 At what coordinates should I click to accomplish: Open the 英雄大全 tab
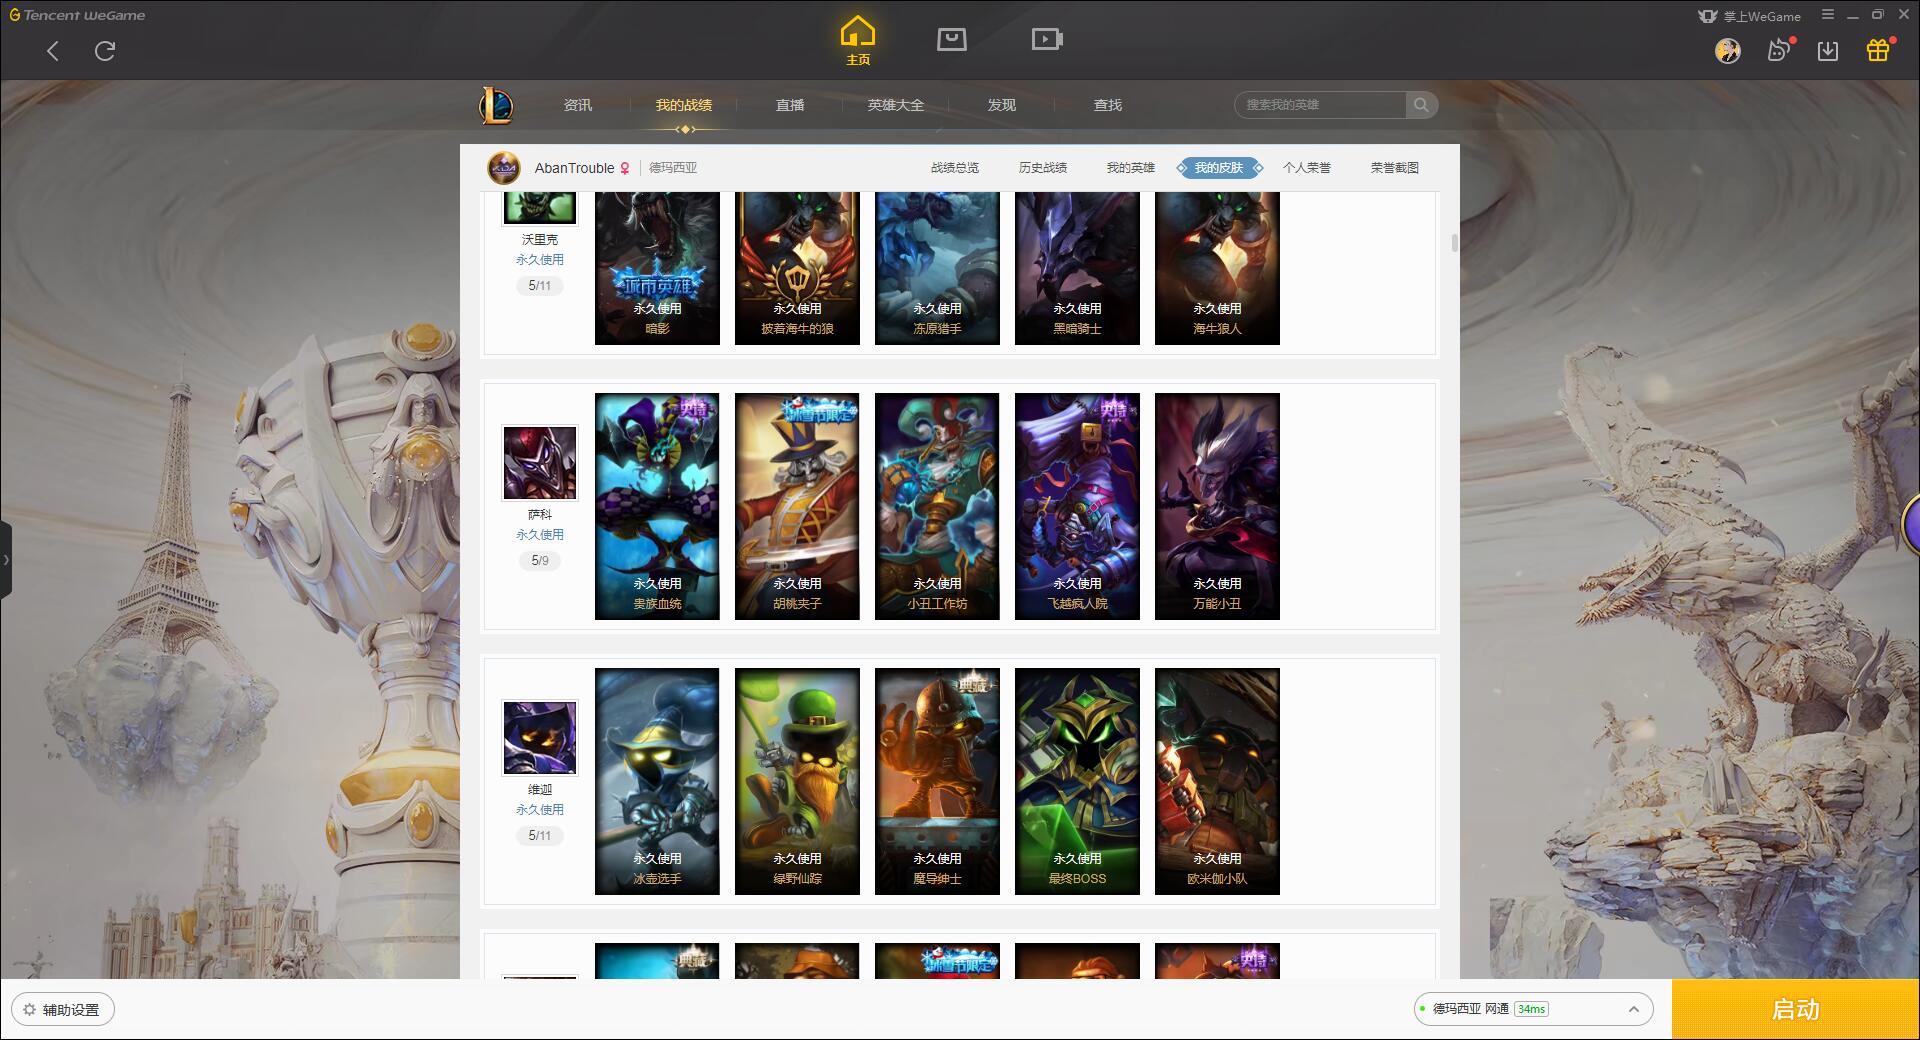[896, 105]
